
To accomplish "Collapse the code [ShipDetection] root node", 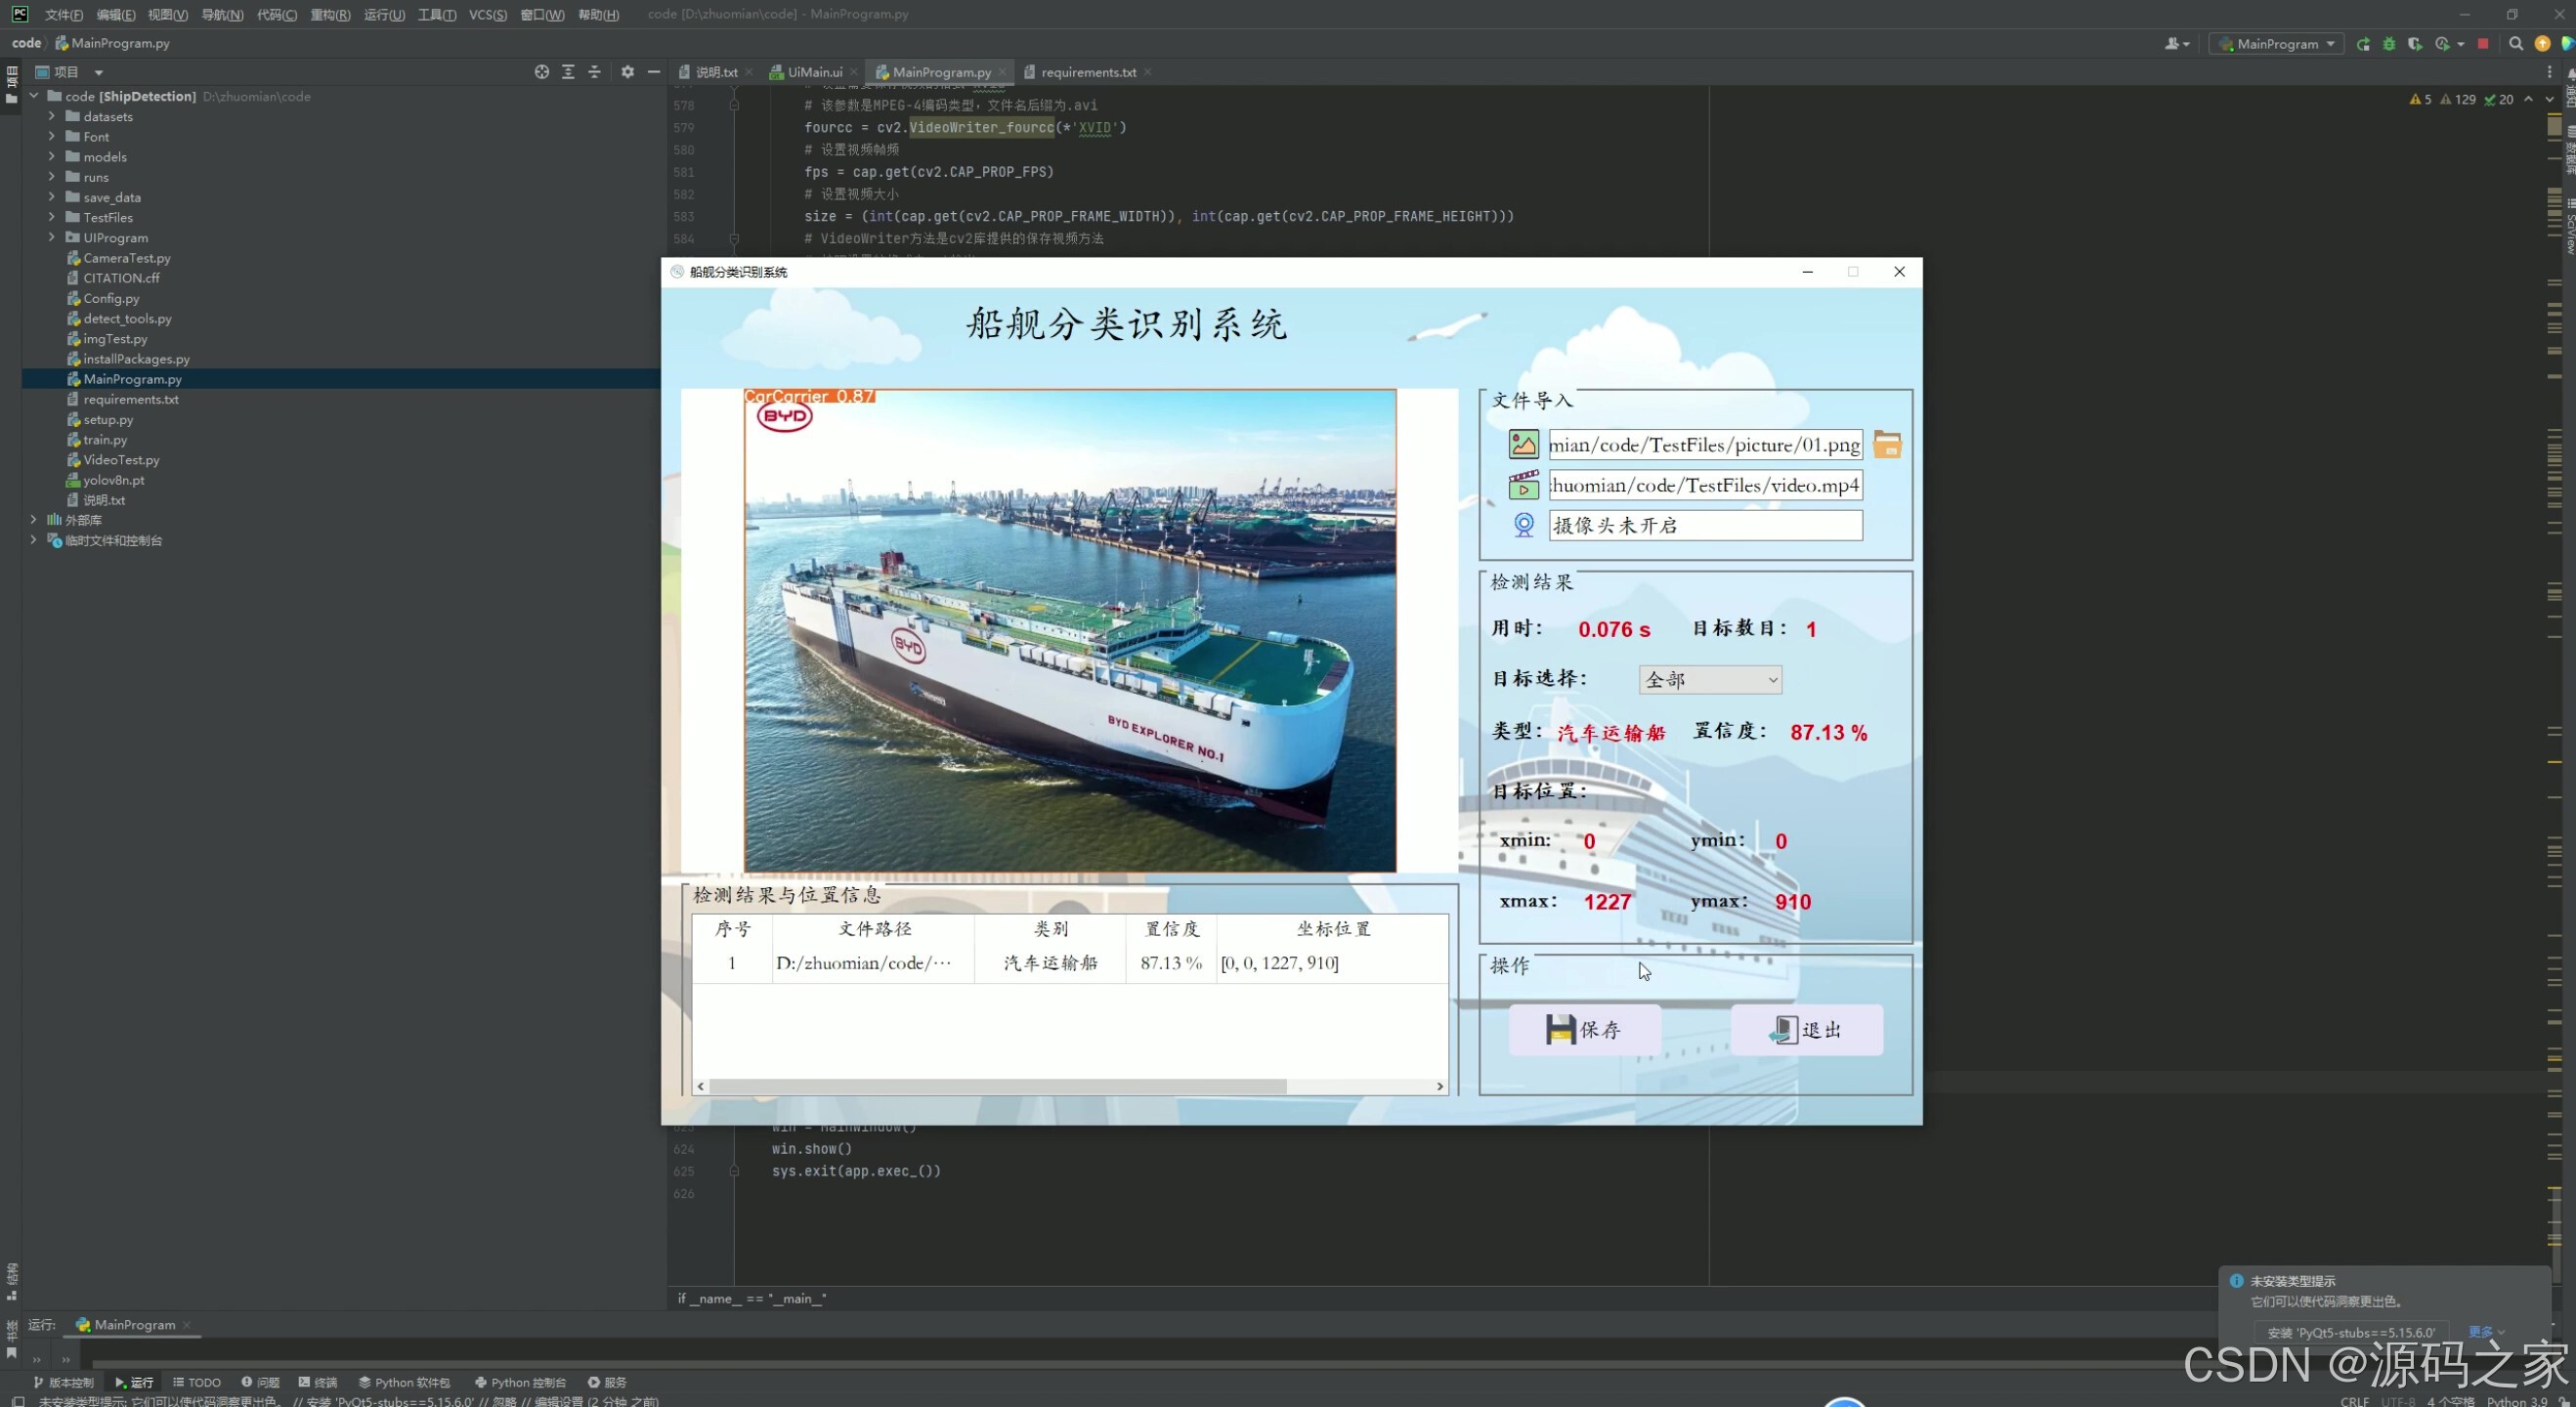I will click(34, 96).
